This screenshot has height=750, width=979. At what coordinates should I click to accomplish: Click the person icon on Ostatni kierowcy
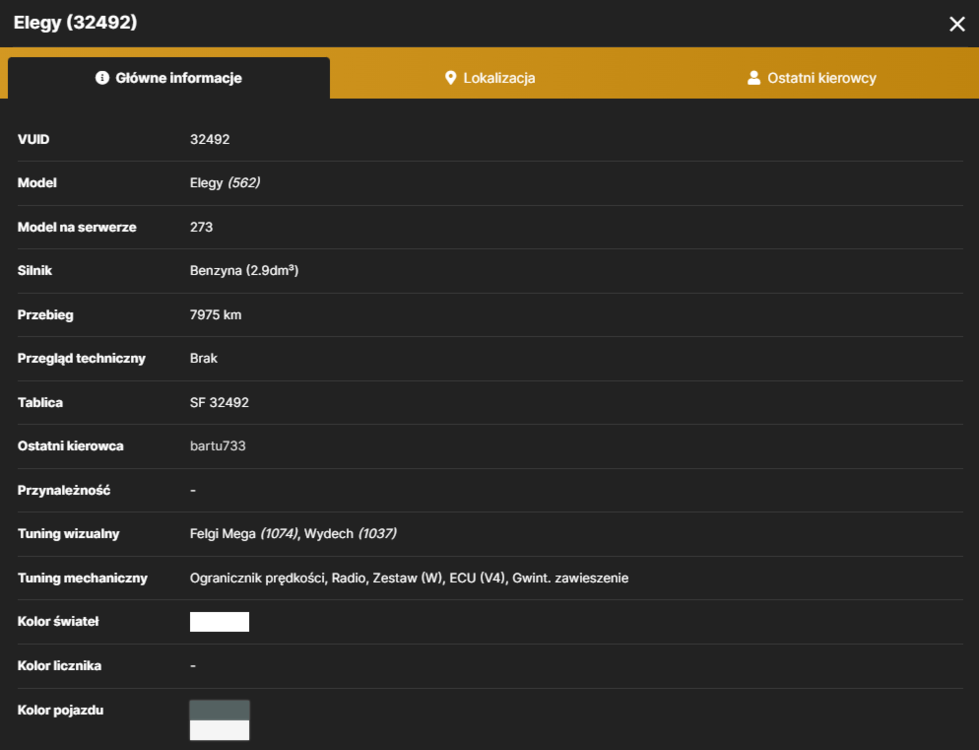[754, 77]
